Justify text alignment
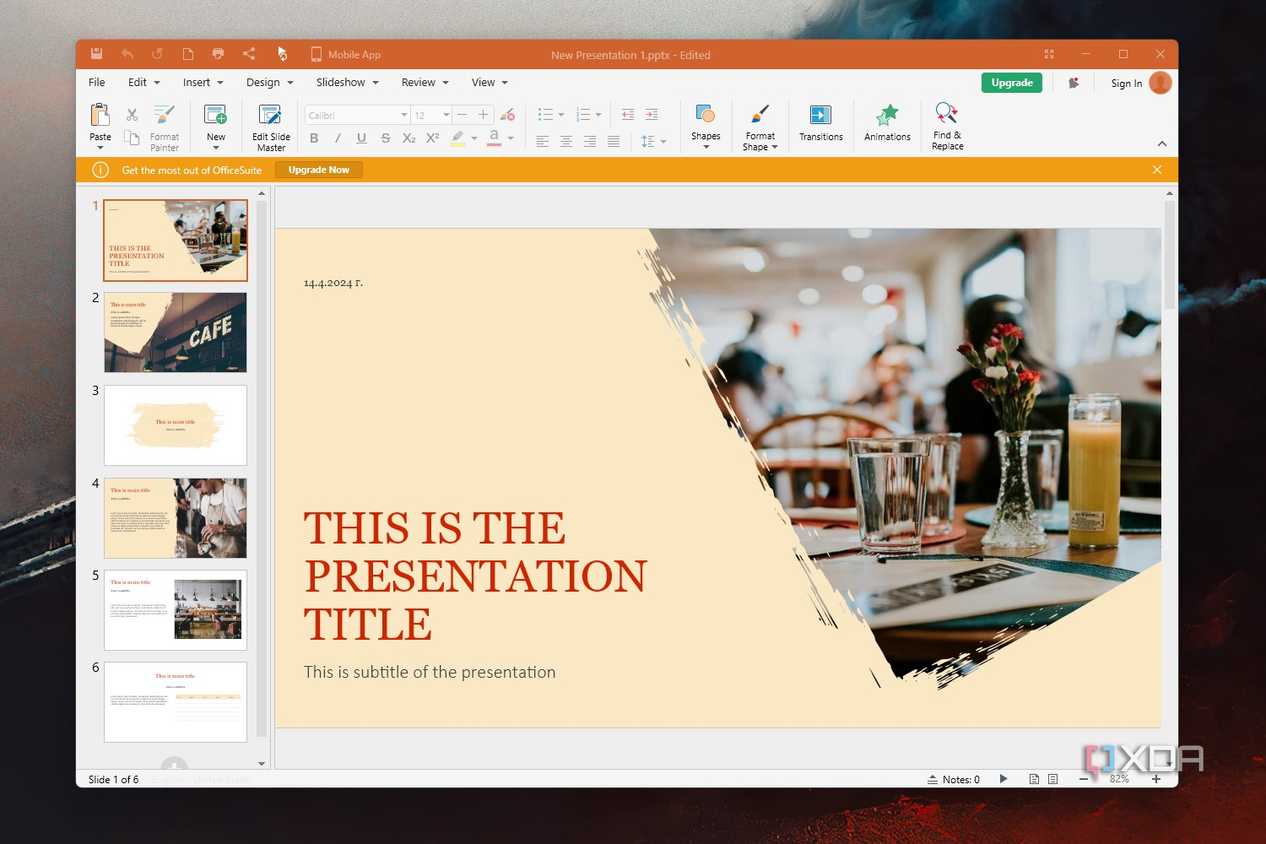Image resolution: width=1266 pixels, height=844 pixels. [613, 141]
